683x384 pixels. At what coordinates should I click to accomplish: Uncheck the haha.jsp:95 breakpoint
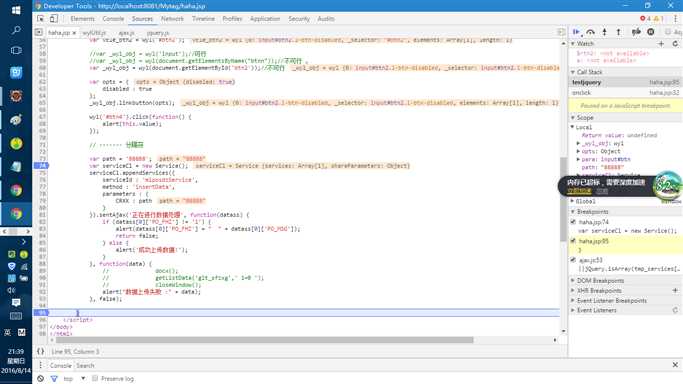tap(573, 241)
